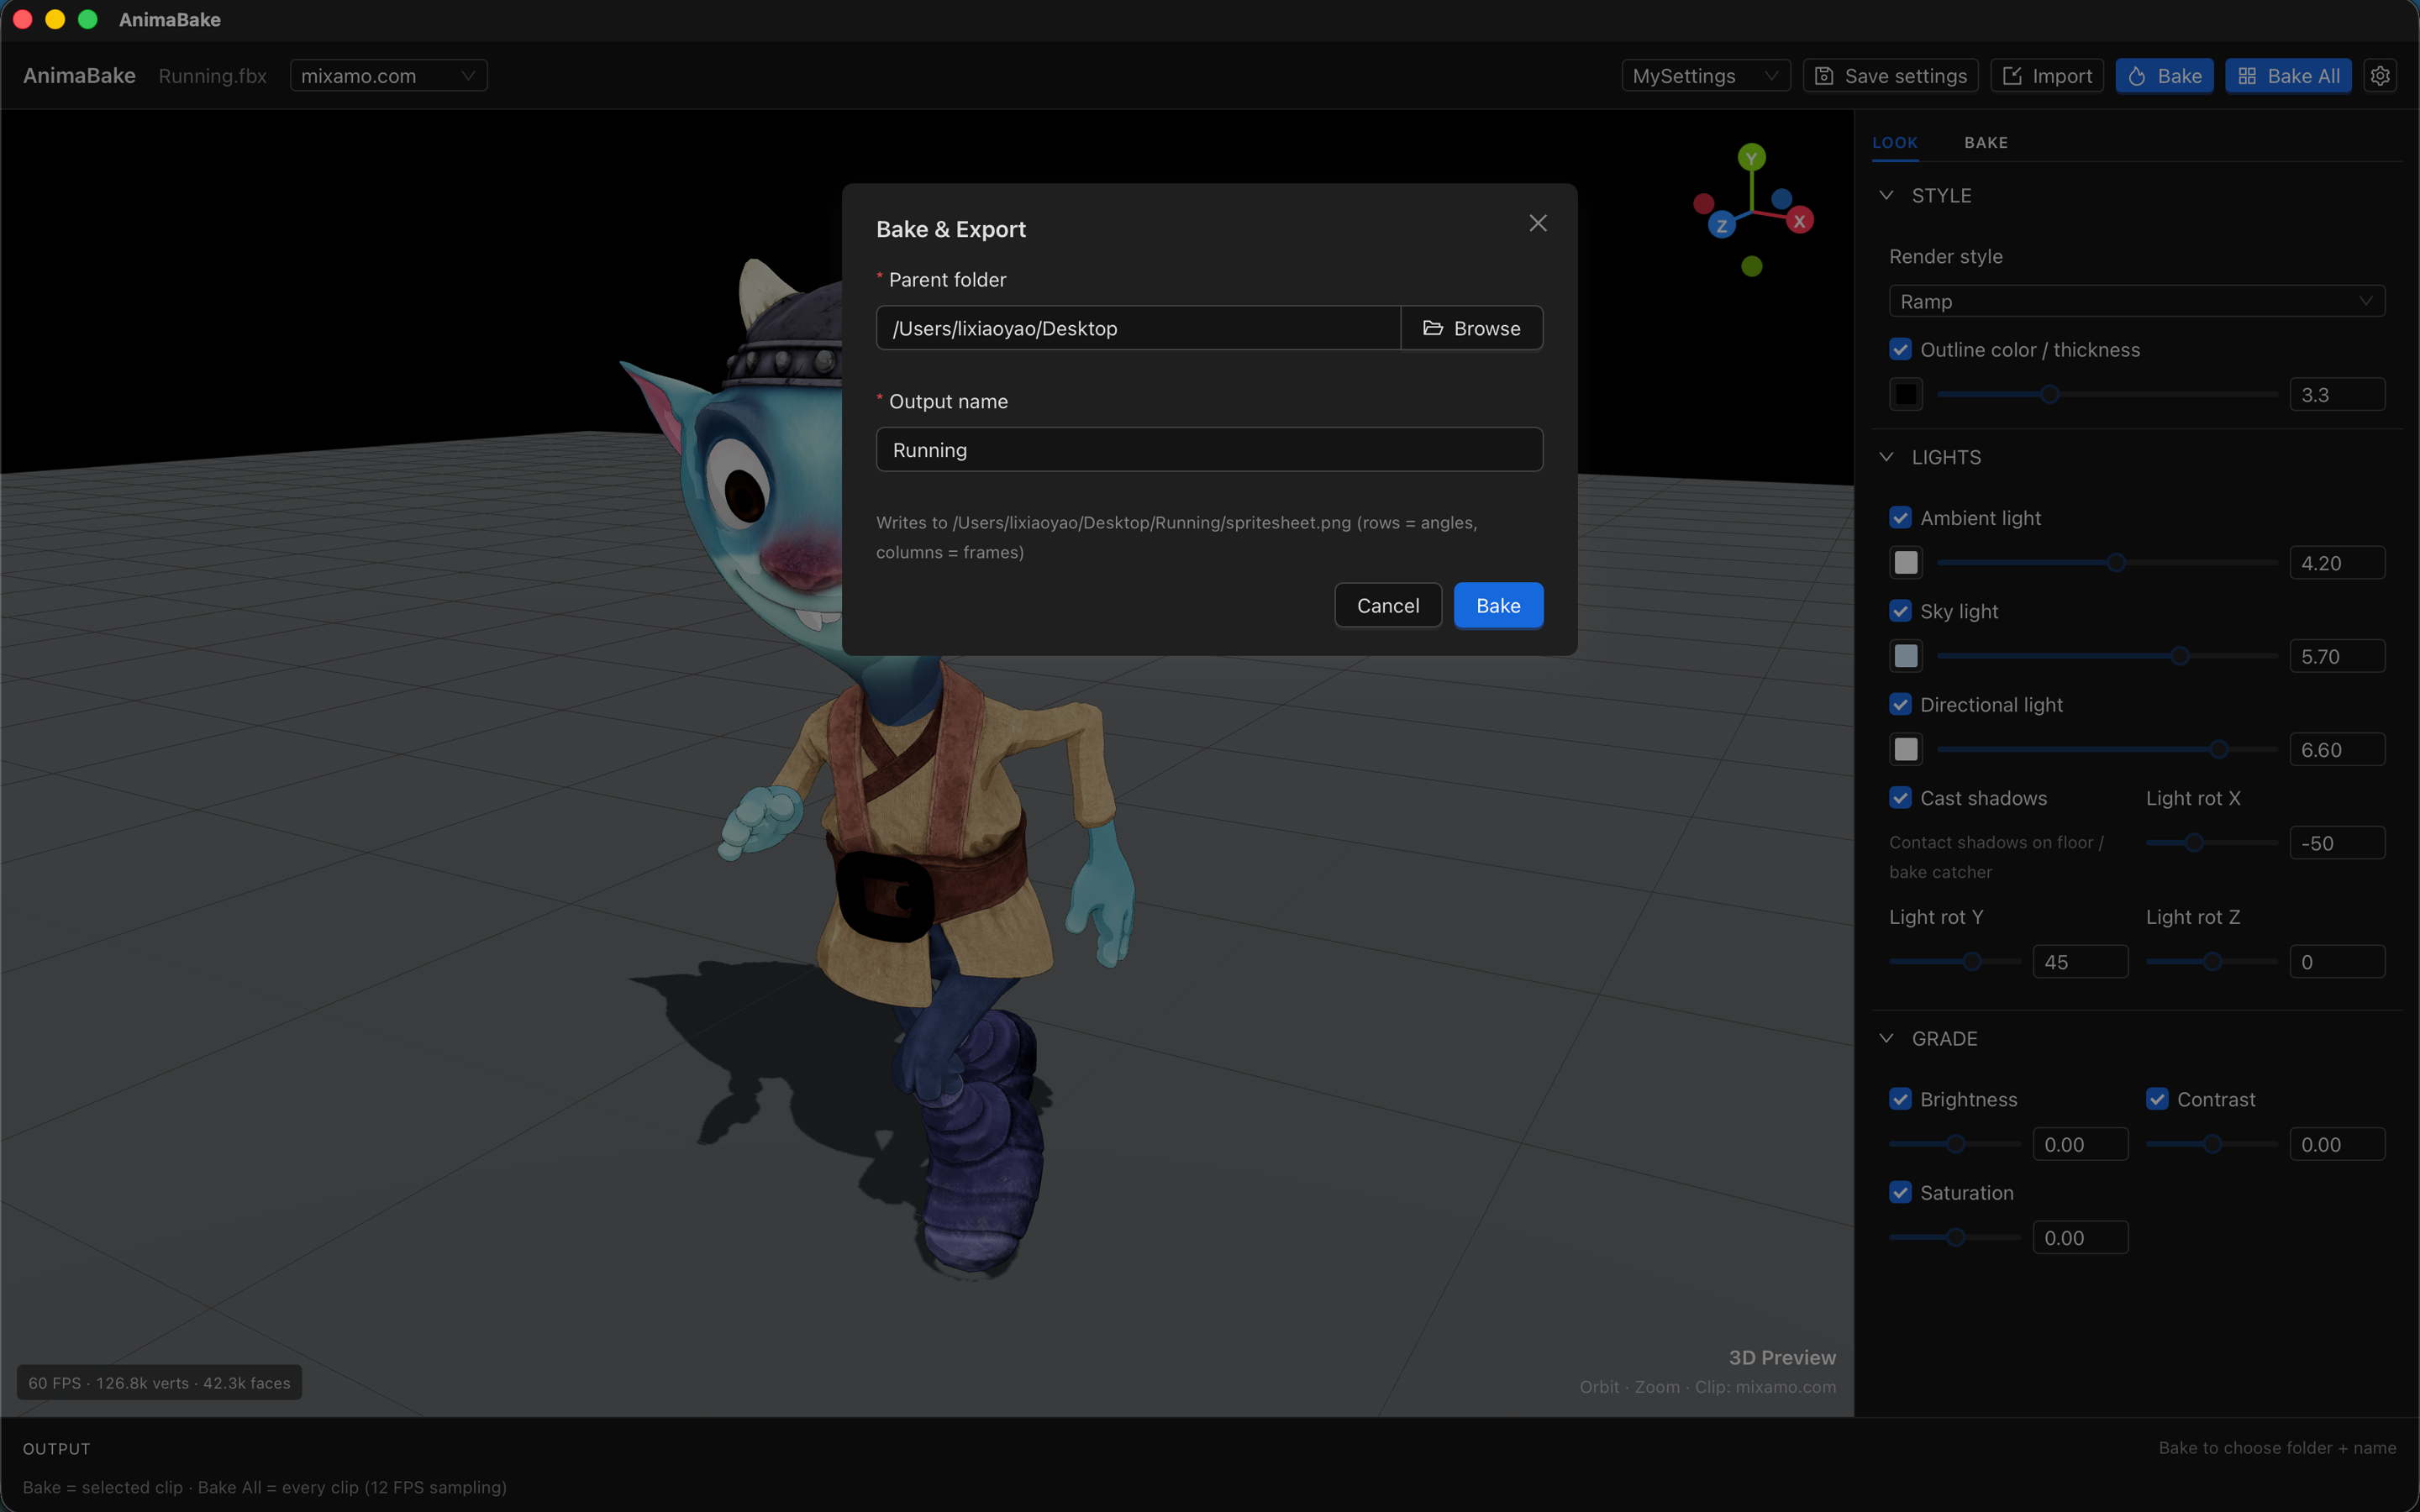Confirm Bake in the export dialog
This screenshot has width=2420, height=1512.
click(x=1498, y=605)
